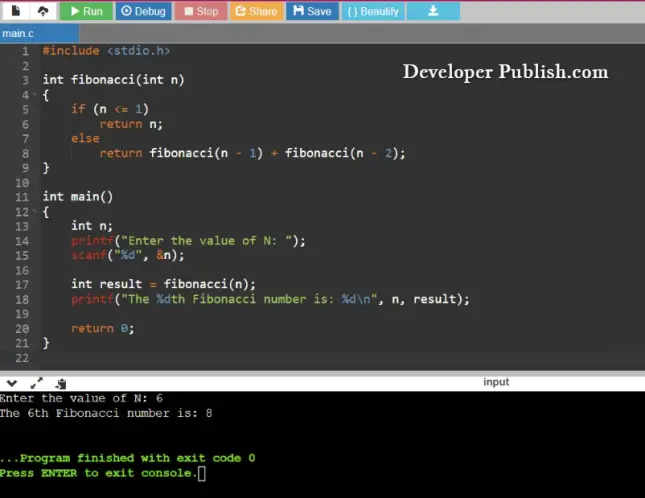
Task: Click the Upload File cloud icon
Action: 42,11
